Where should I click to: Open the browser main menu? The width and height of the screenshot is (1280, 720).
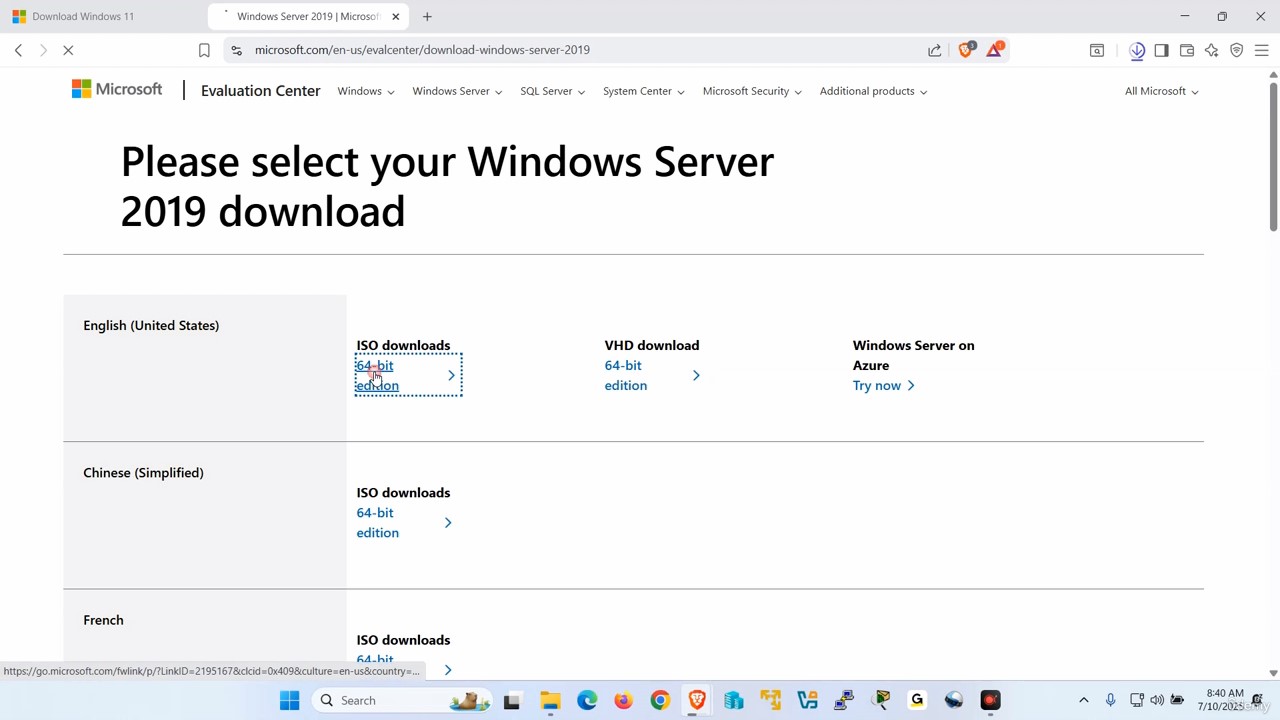coord(1262,50)
